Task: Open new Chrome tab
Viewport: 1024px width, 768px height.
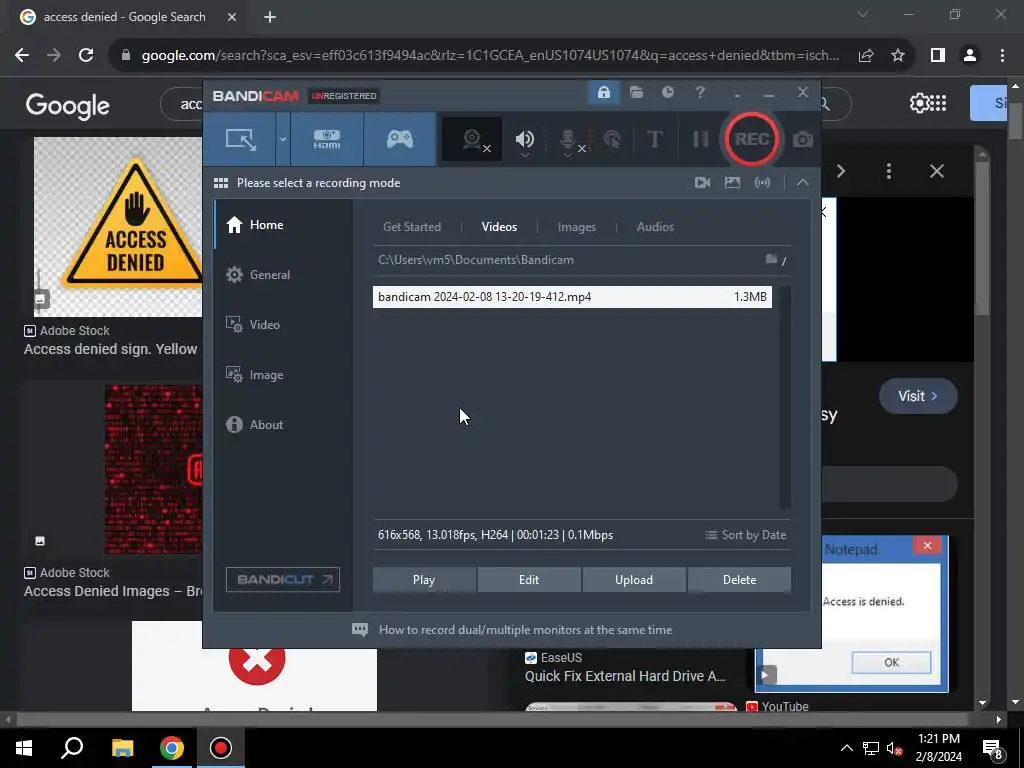Action: pyautogui.click(x=270, y=17)
